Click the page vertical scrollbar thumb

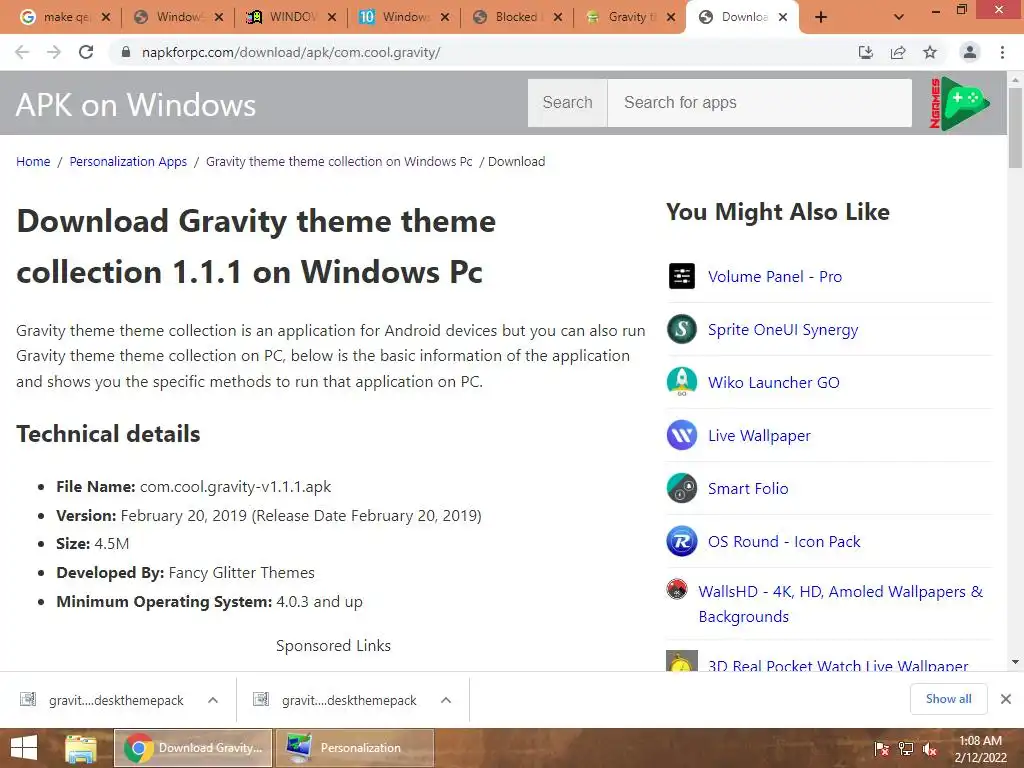coord(1015,128)
